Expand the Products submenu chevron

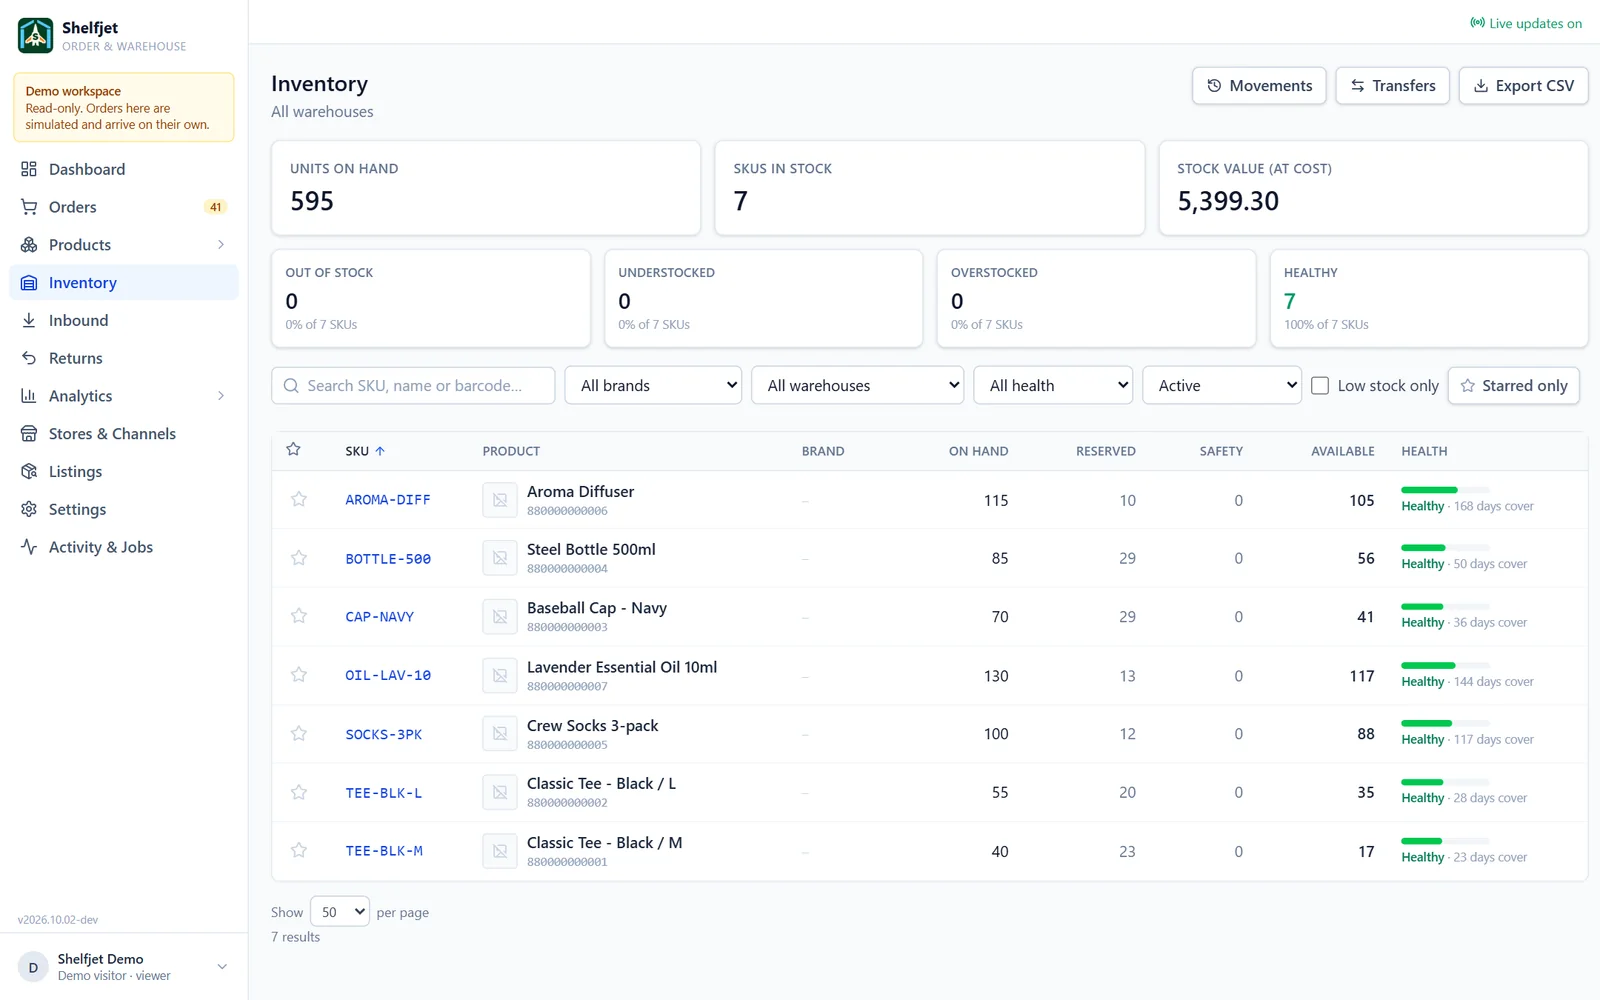221,245
